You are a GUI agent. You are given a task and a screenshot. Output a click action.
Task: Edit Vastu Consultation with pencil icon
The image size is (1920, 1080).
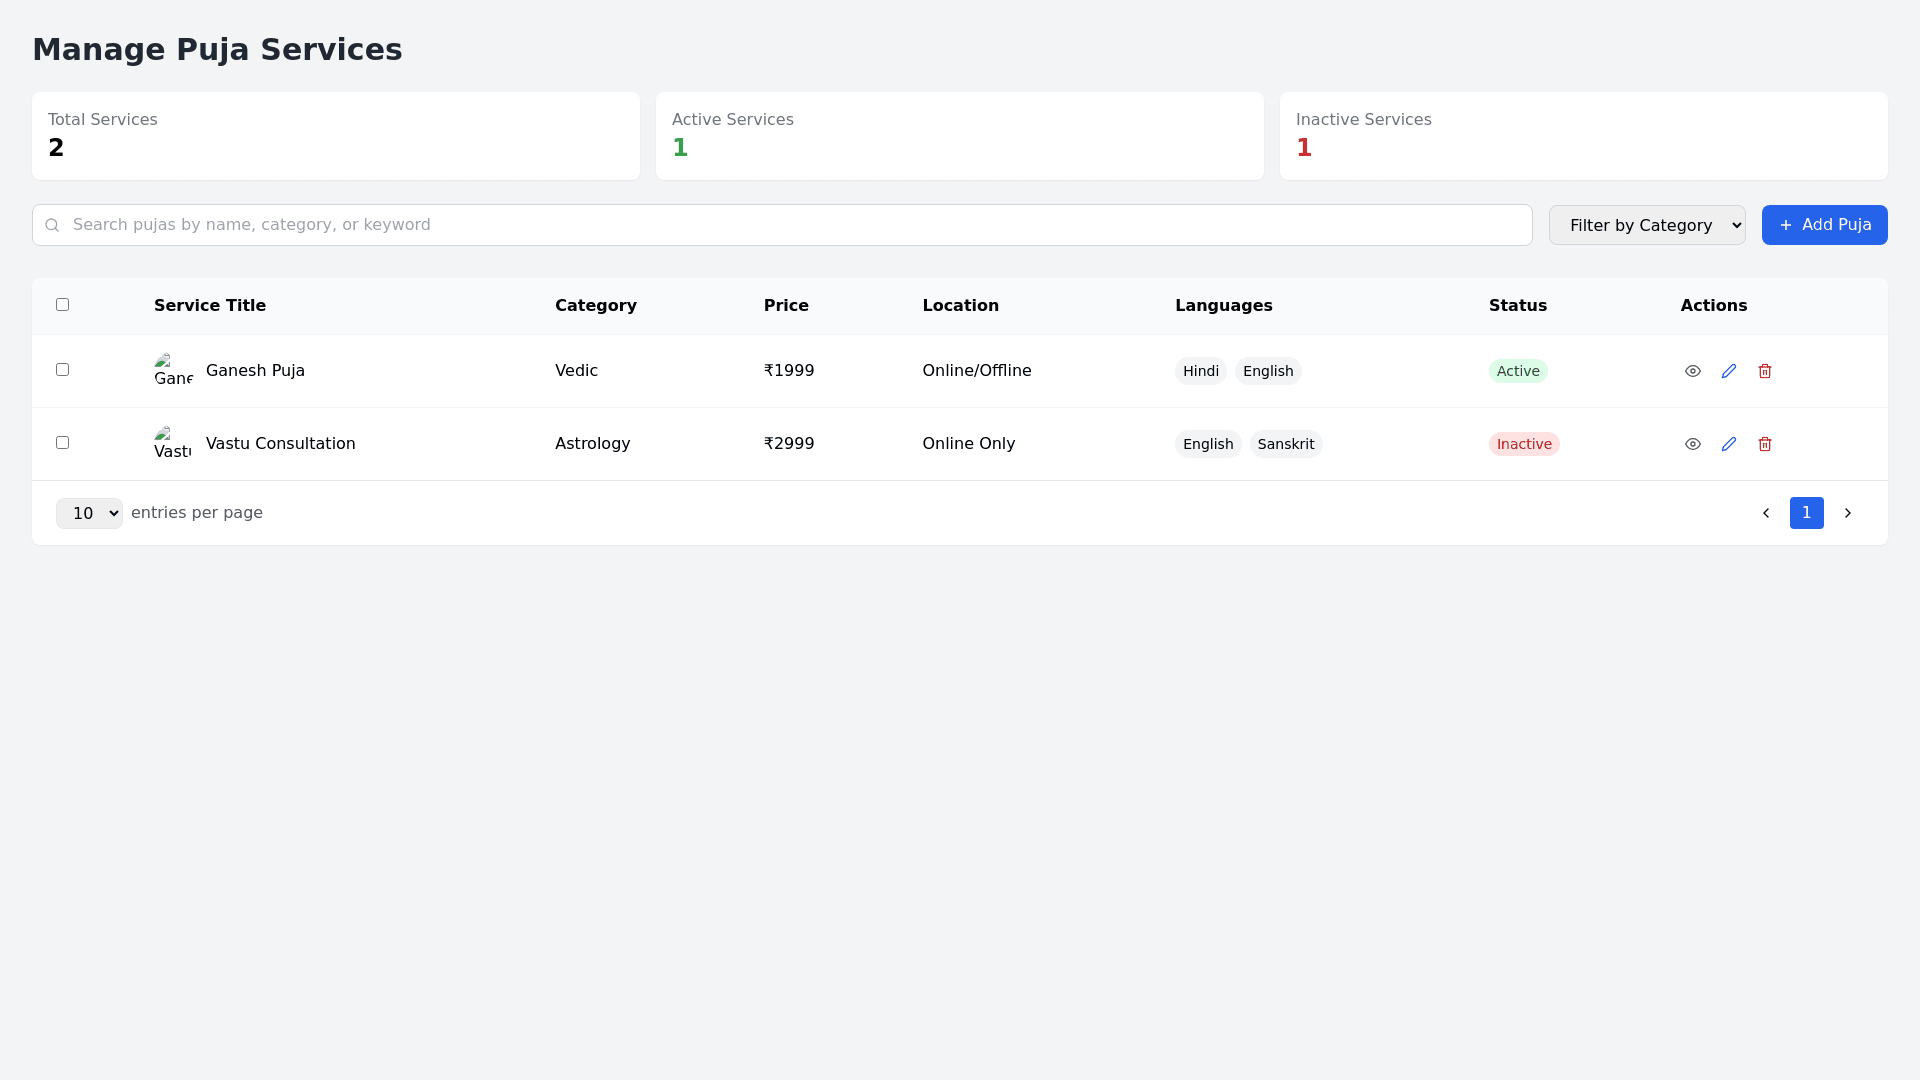click(1728, 444)
